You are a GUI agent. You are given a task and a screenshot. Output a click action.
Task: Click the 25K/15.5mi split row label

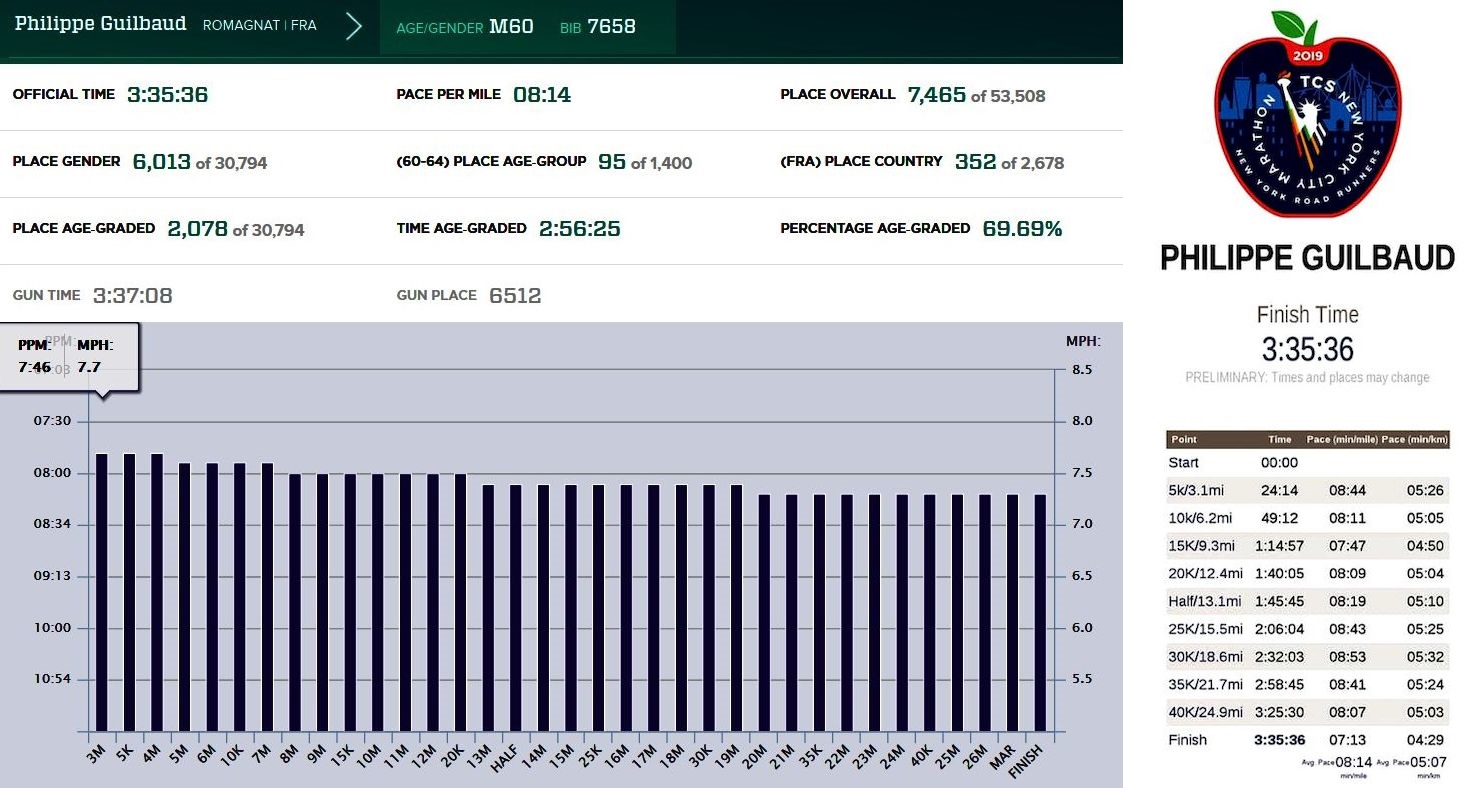(x=1205, y=629)
